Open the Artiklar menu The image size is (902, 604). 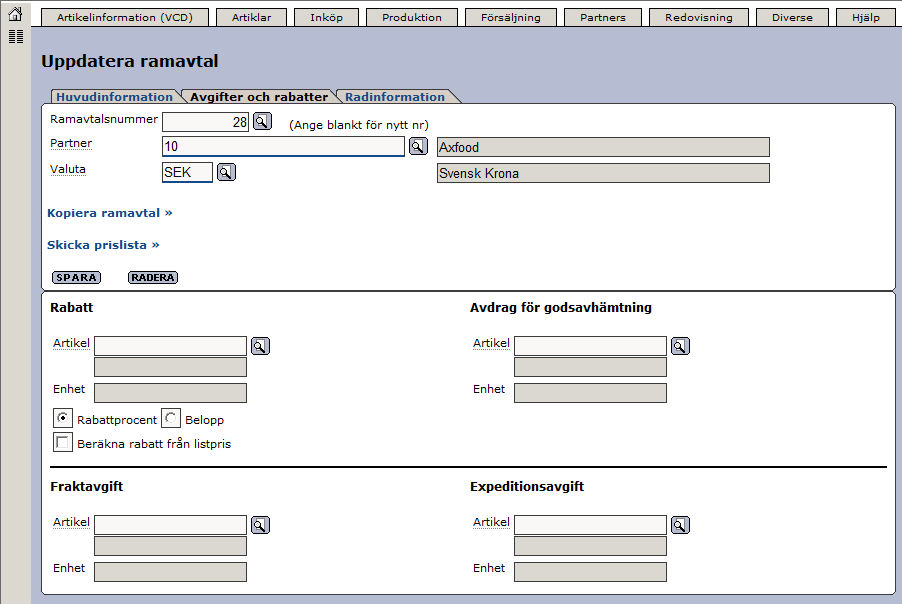[251, 17]
